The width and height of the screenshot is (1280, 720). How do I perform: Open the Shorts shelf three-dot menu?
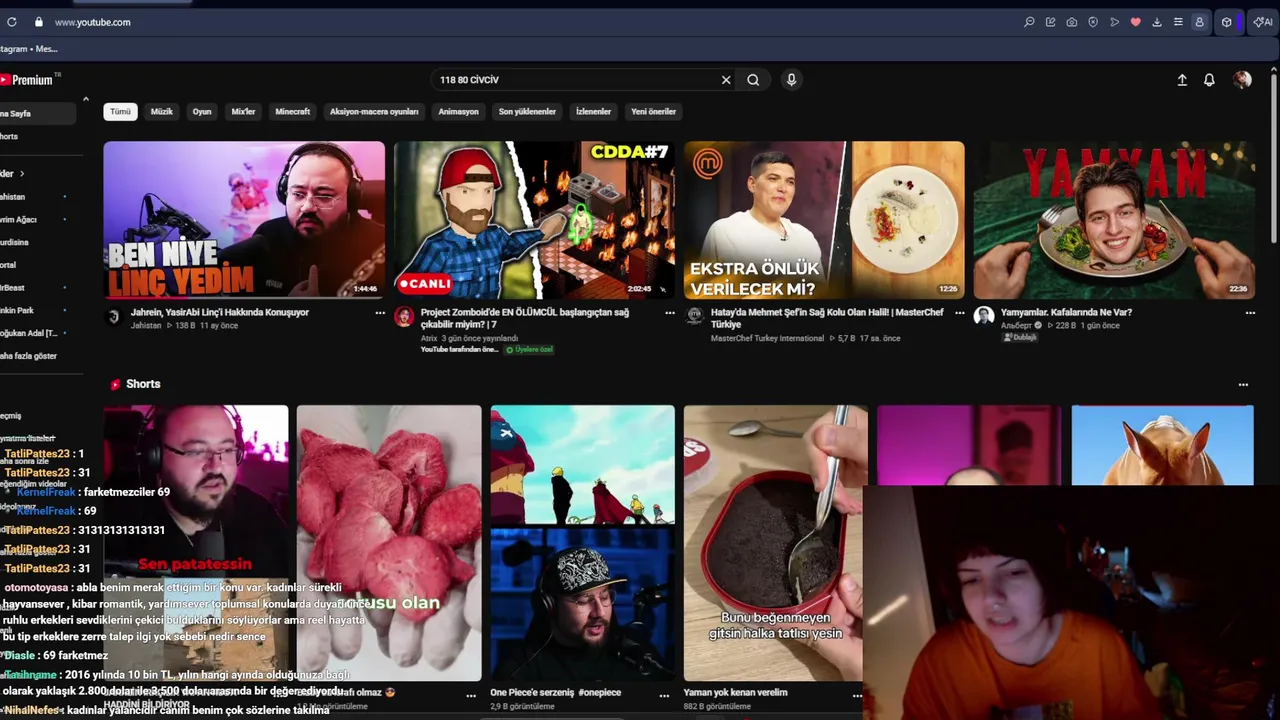tap(1243, 385)
